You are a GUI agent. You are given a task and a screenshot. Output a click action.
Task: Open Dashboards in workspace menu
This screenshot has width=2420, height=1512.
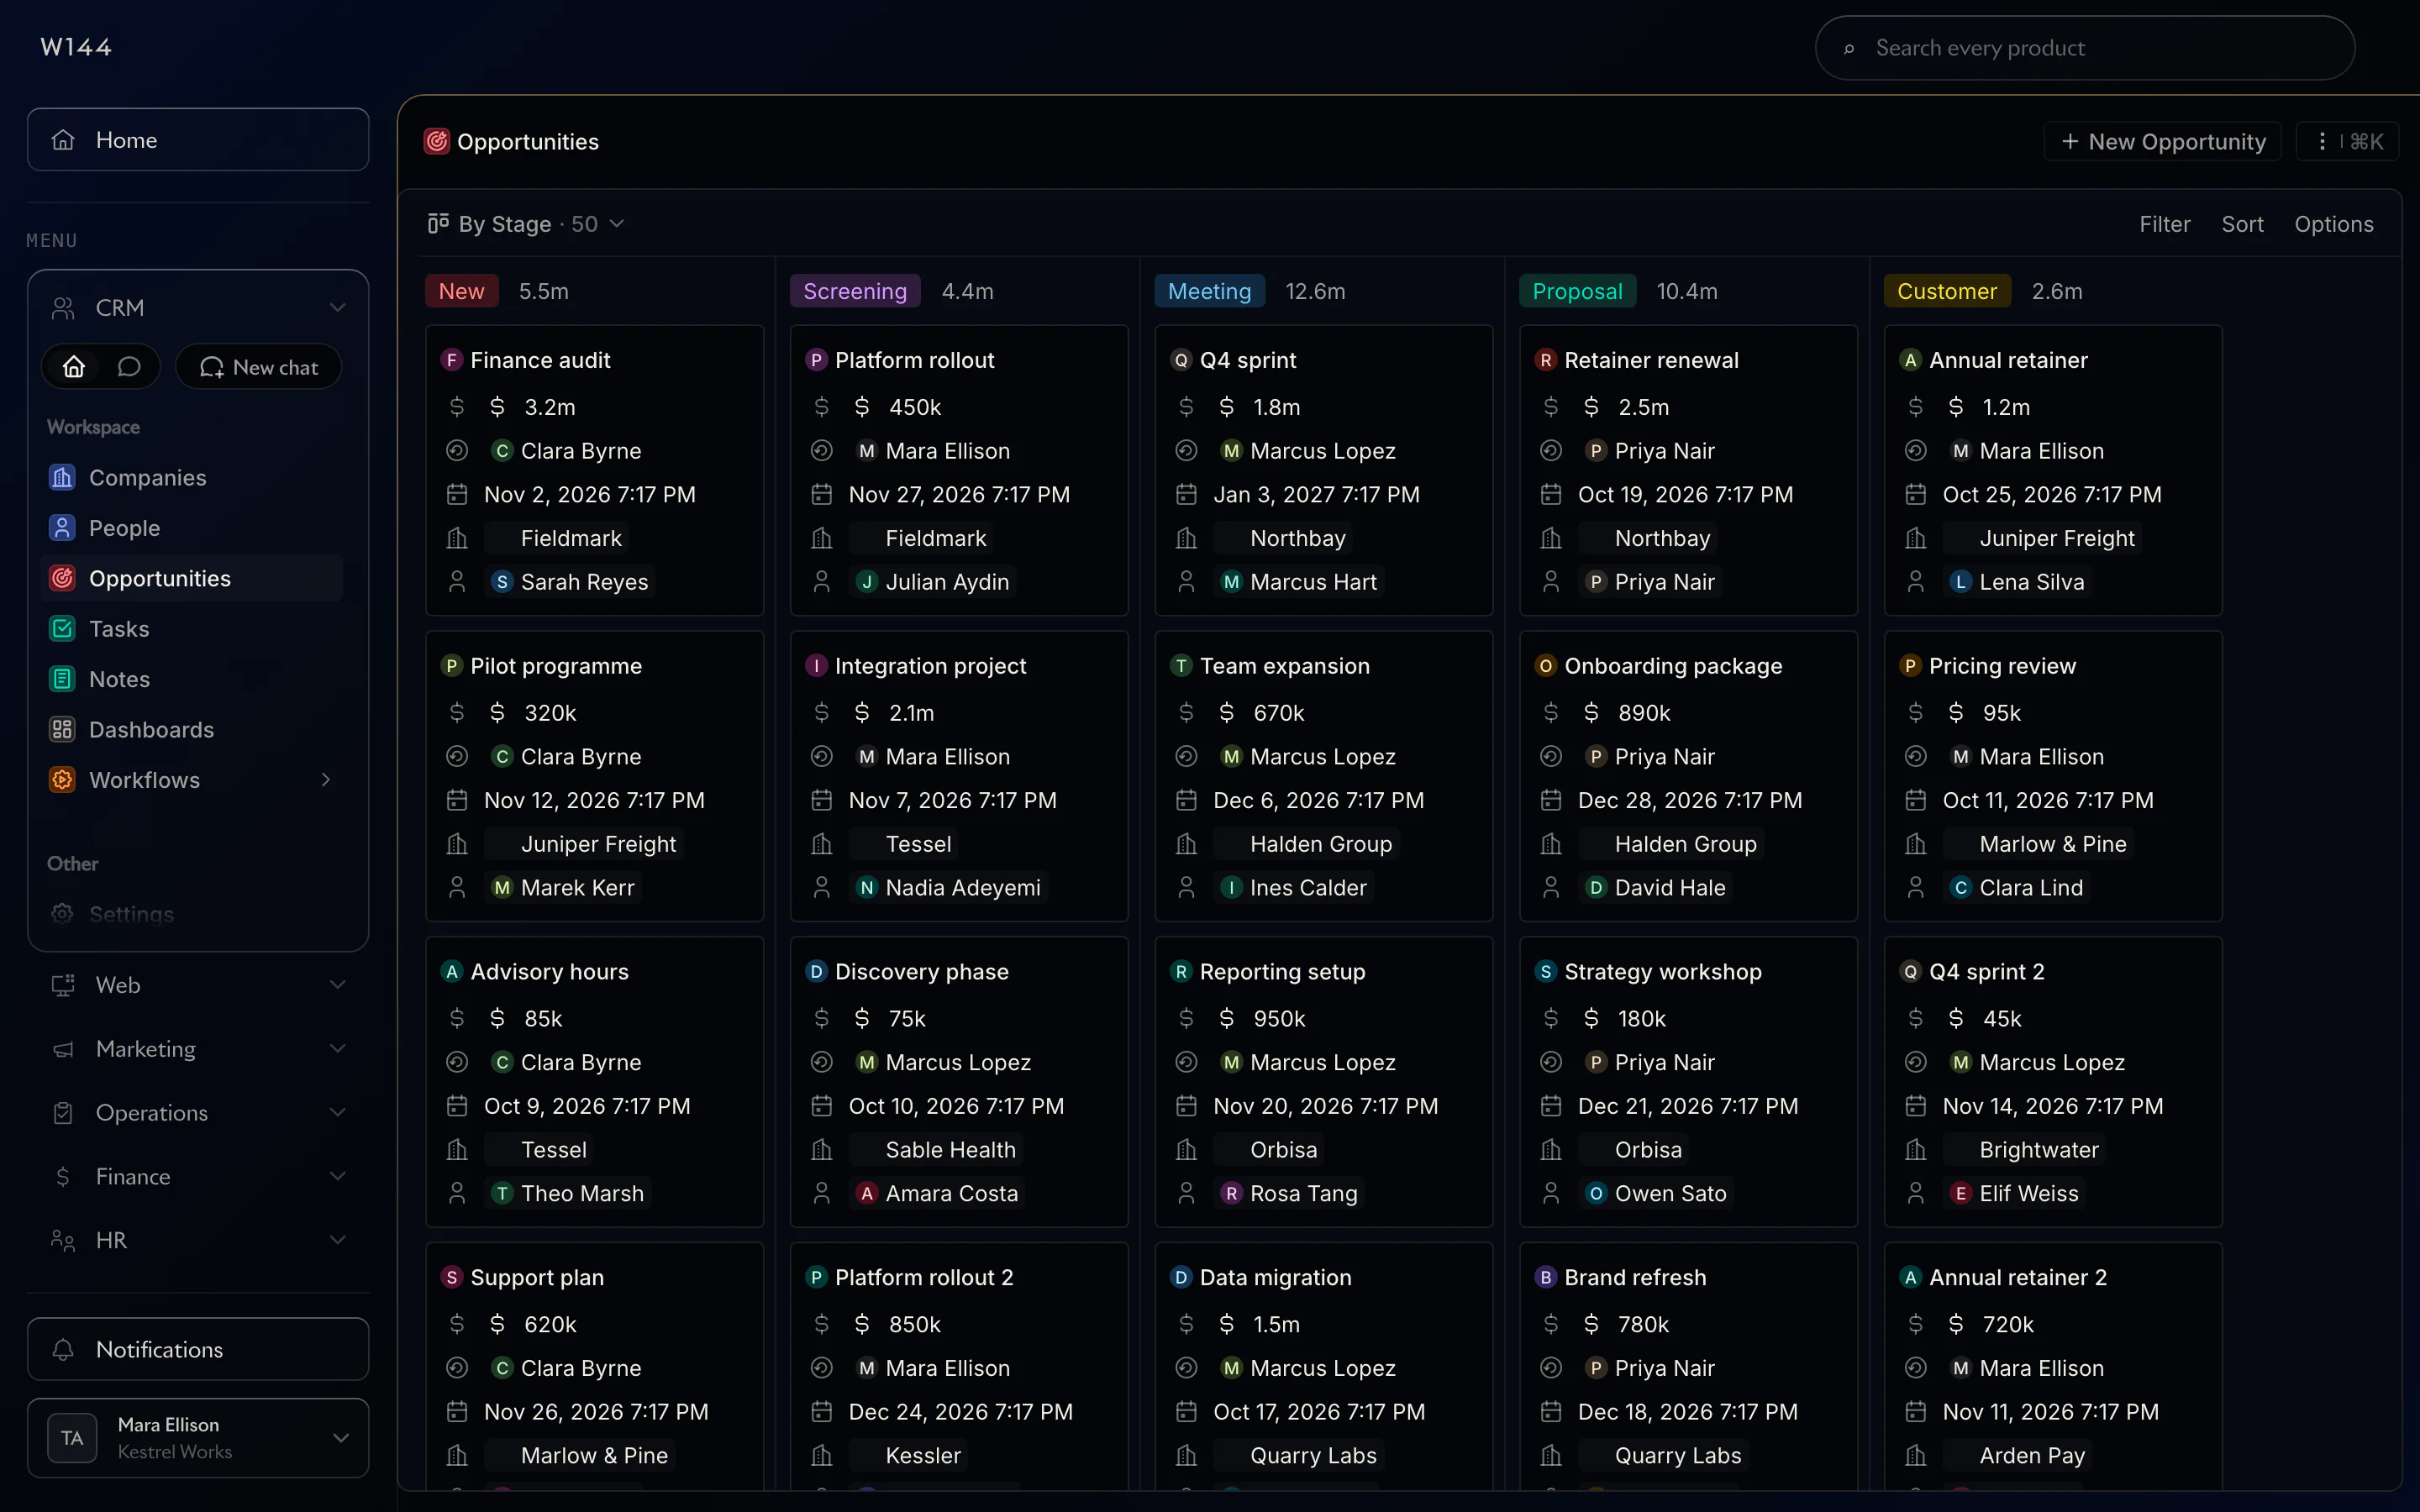[x=151, y=730]
